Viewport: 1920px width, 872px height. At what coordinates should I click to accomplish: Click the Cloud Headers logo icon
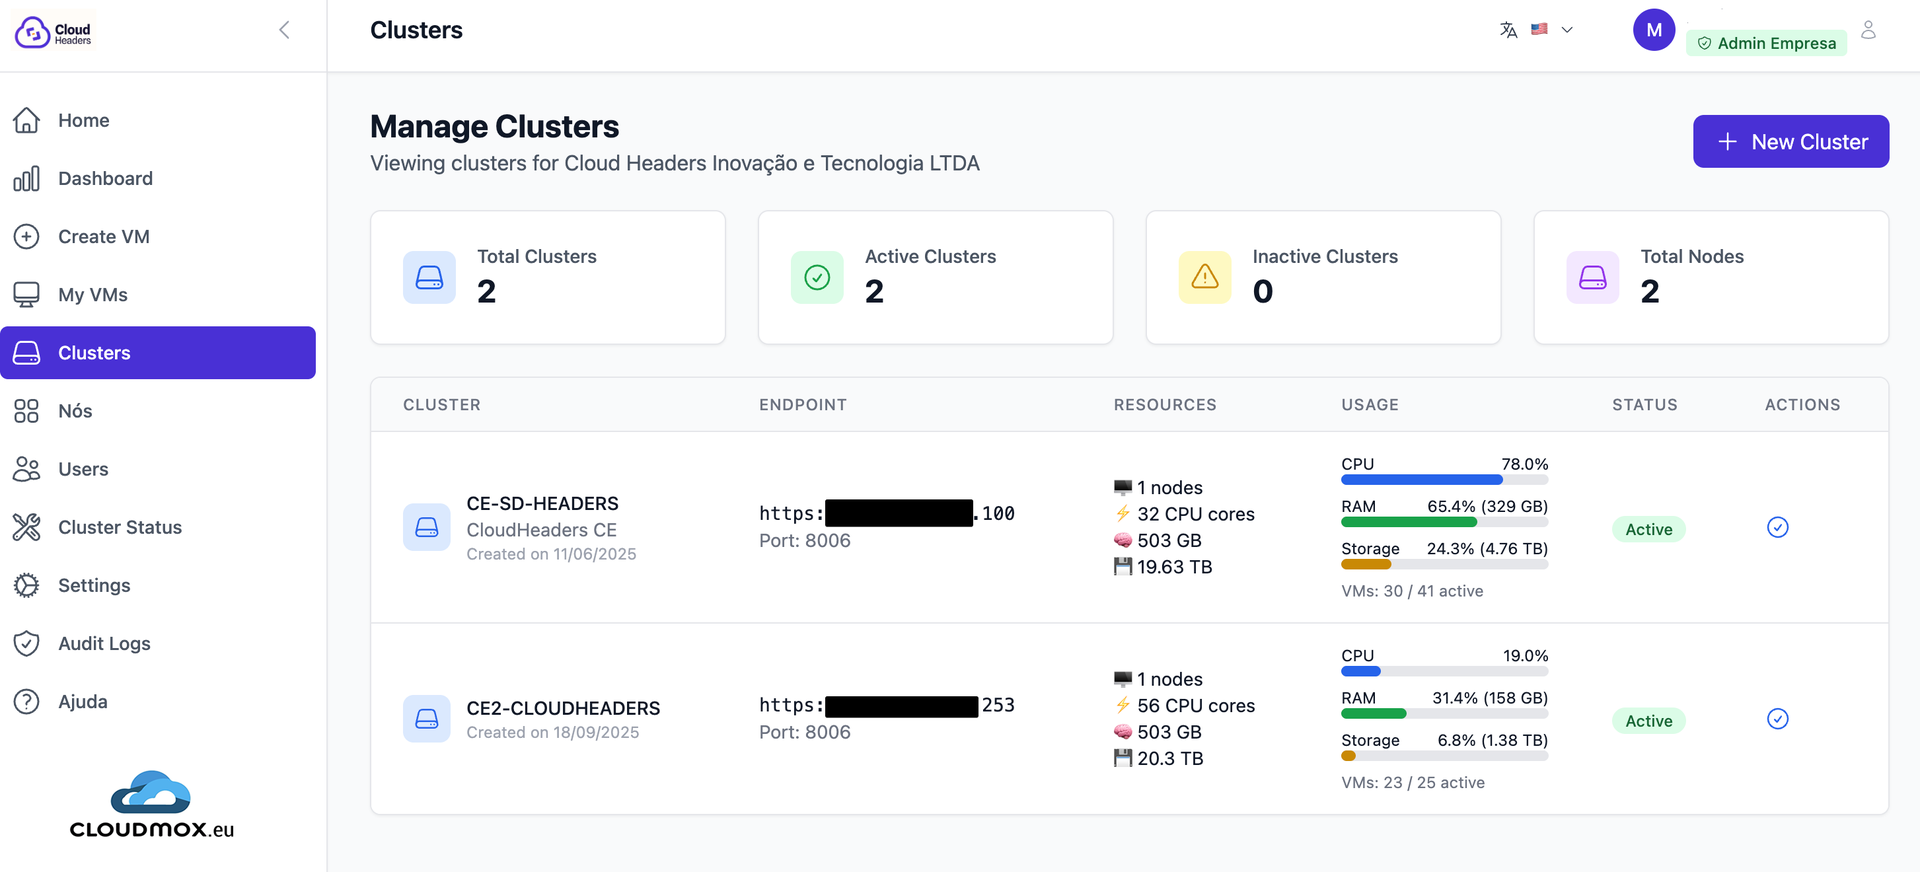pos(33,32)
